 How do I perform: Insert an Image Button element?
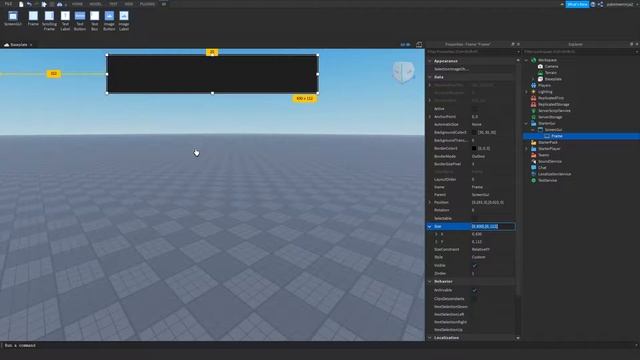[x=109, y=20]
